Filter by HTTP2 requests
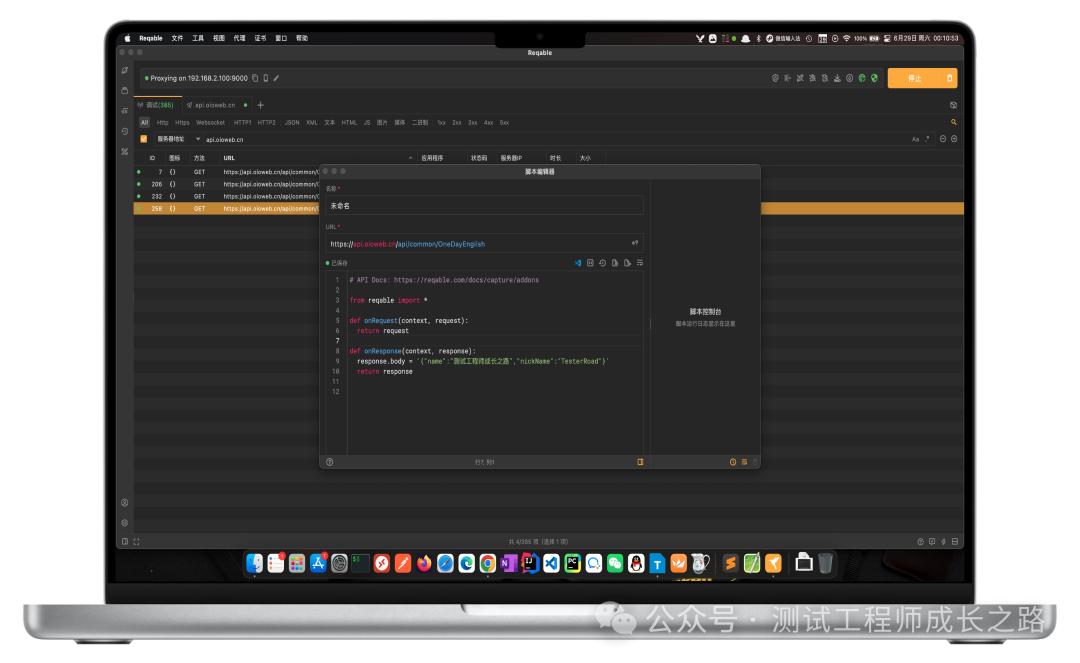The width and height of the screenshot is (1080, 663). (x=267, y=123)
